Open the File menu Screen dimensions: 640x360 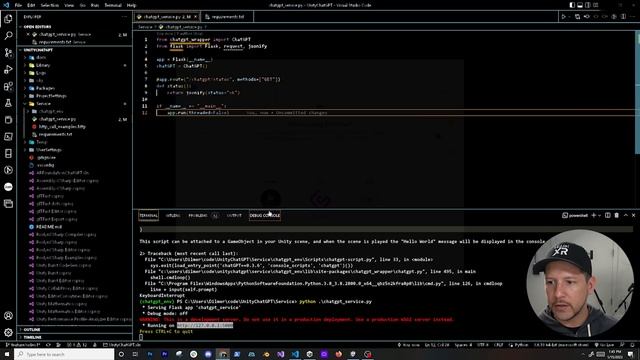(x=18, y=5)
